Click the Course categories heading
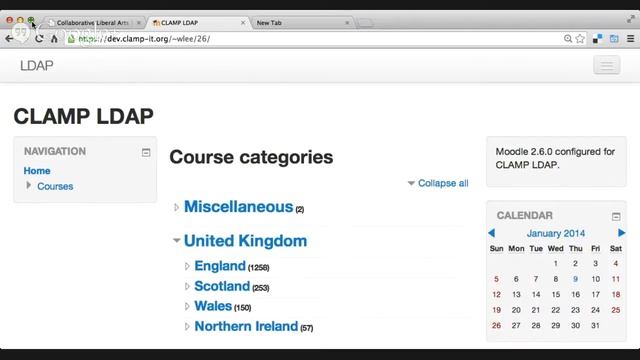The image size is (640, 360). point(251,157)
